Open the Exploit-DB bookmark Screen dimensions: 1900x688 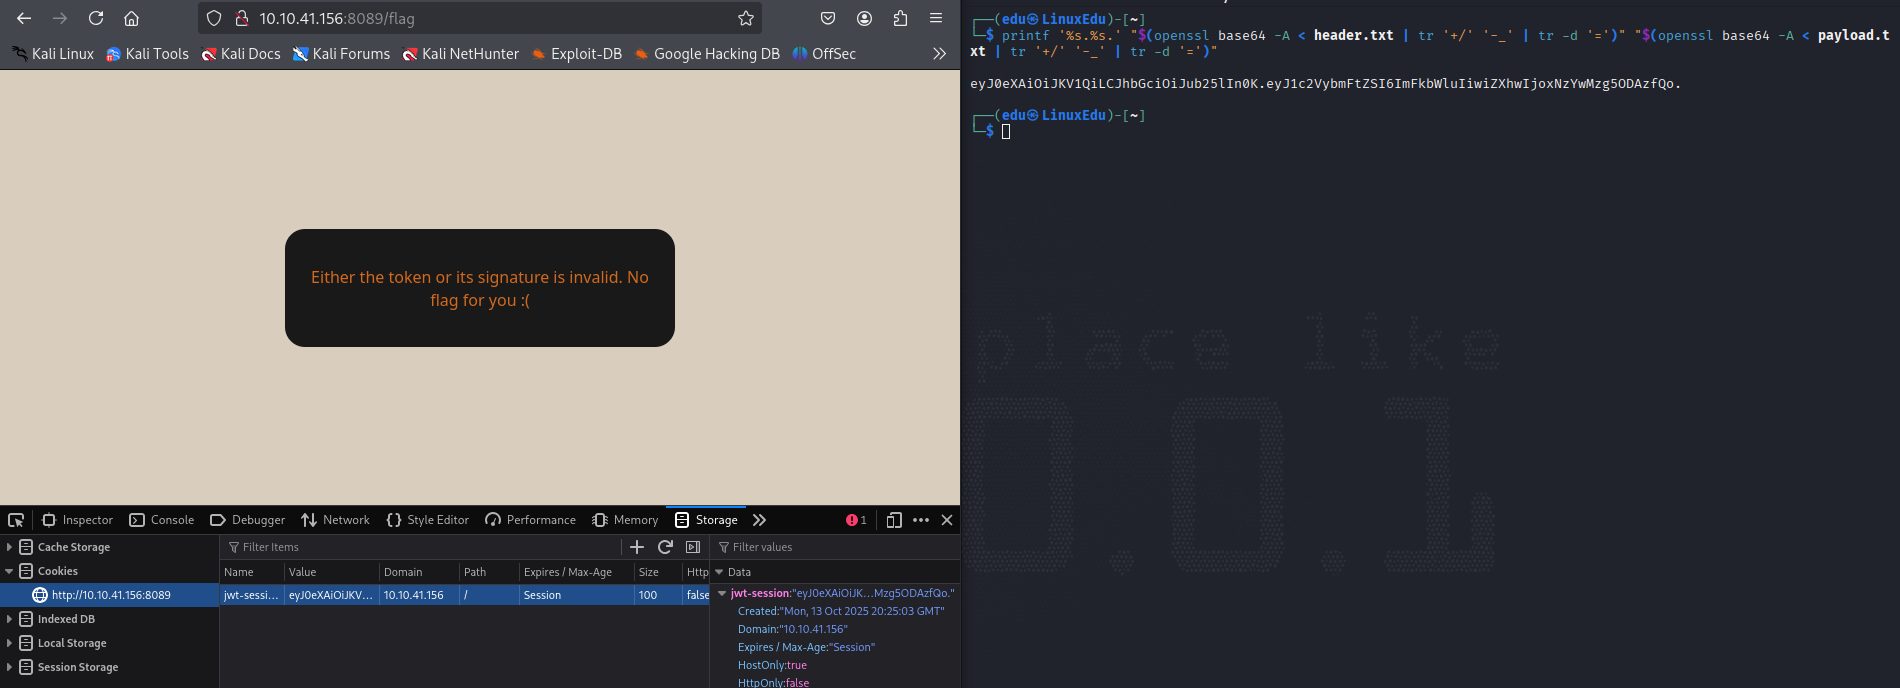click(577, 54)
